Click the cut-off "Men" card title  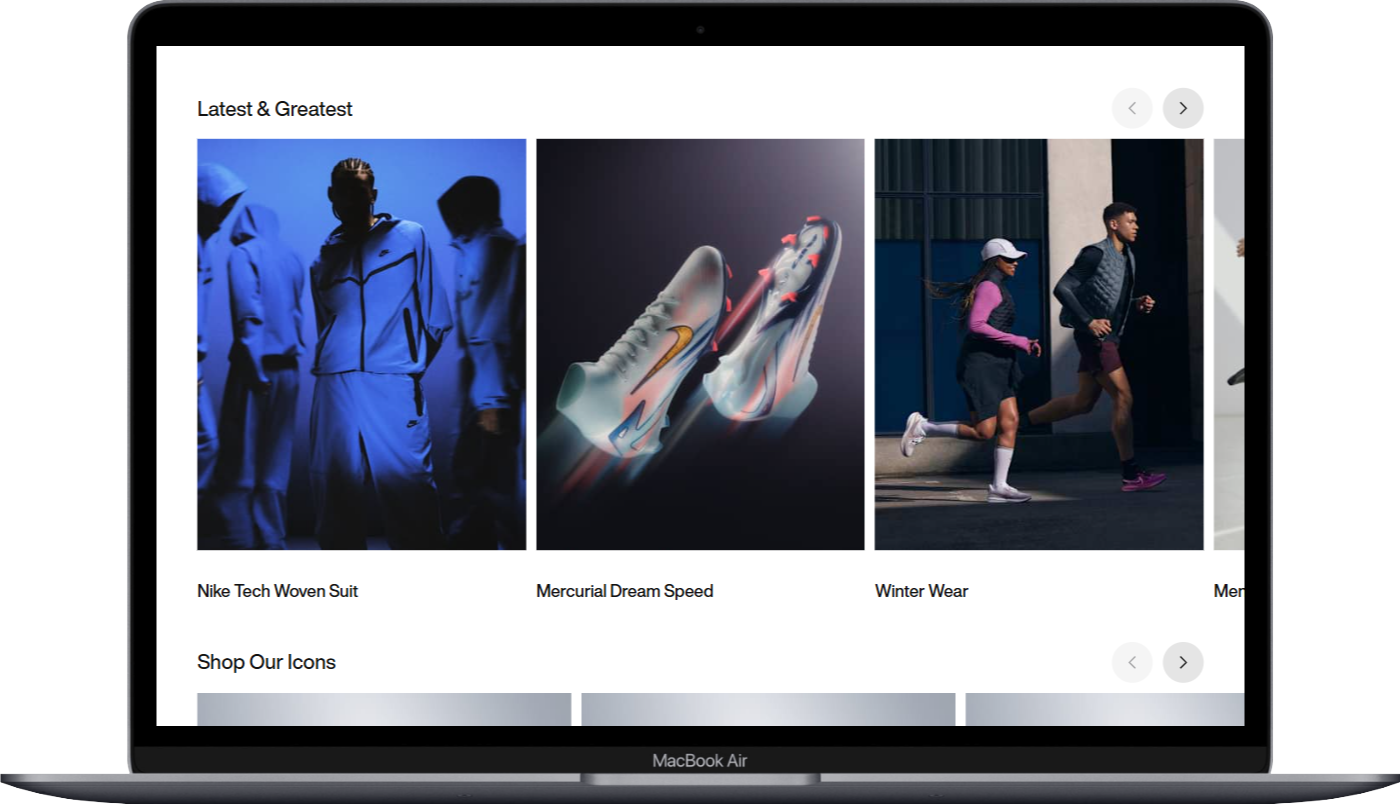click(1229, 591)
